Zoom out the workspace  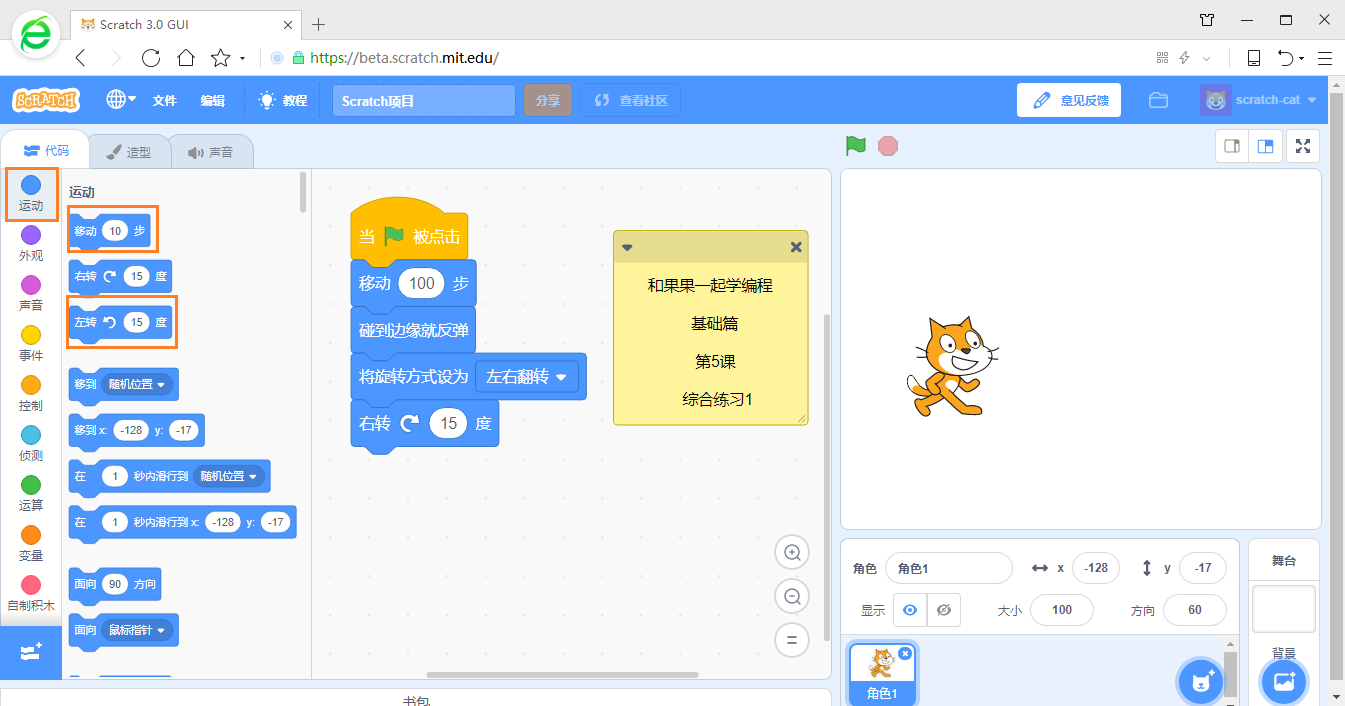point(792,596)
